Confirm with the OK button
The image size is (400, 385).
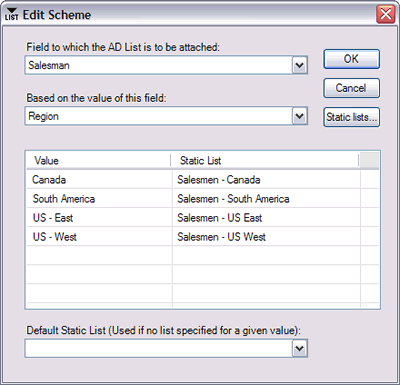[x=351, y=59]
